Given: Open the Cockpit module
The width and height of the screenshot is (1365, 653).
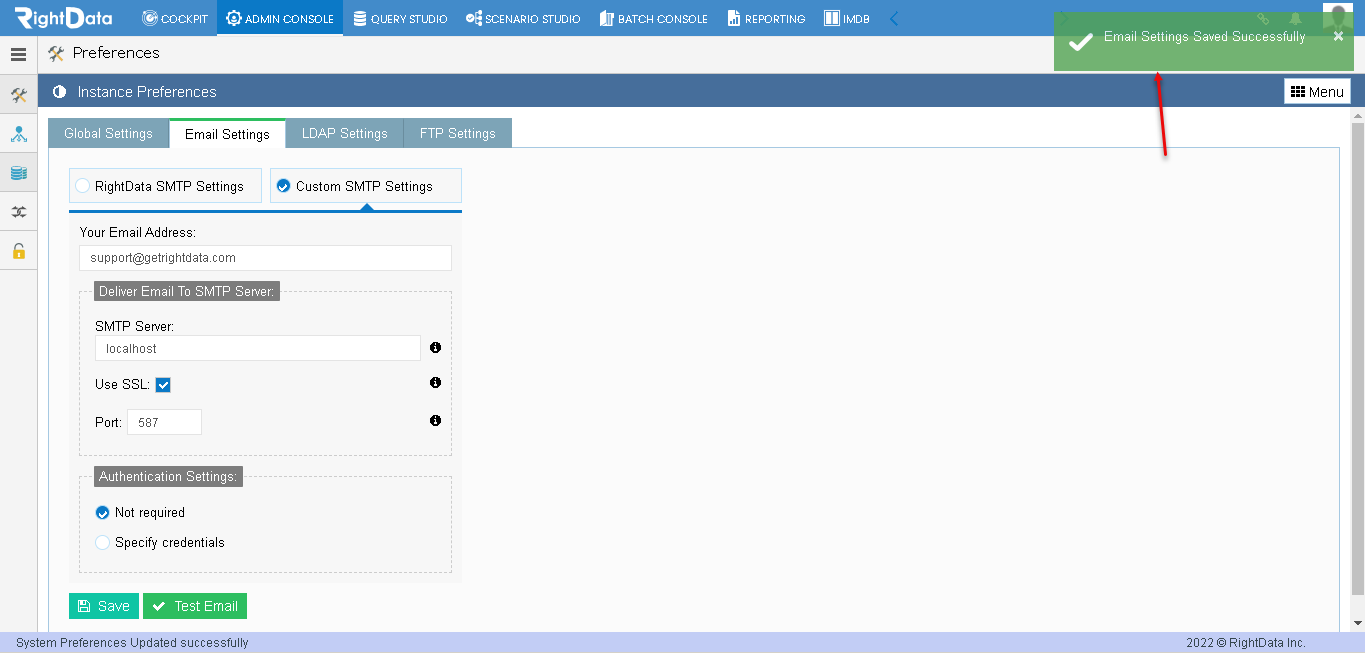Looking at the screenshot, I should [174, 18].
